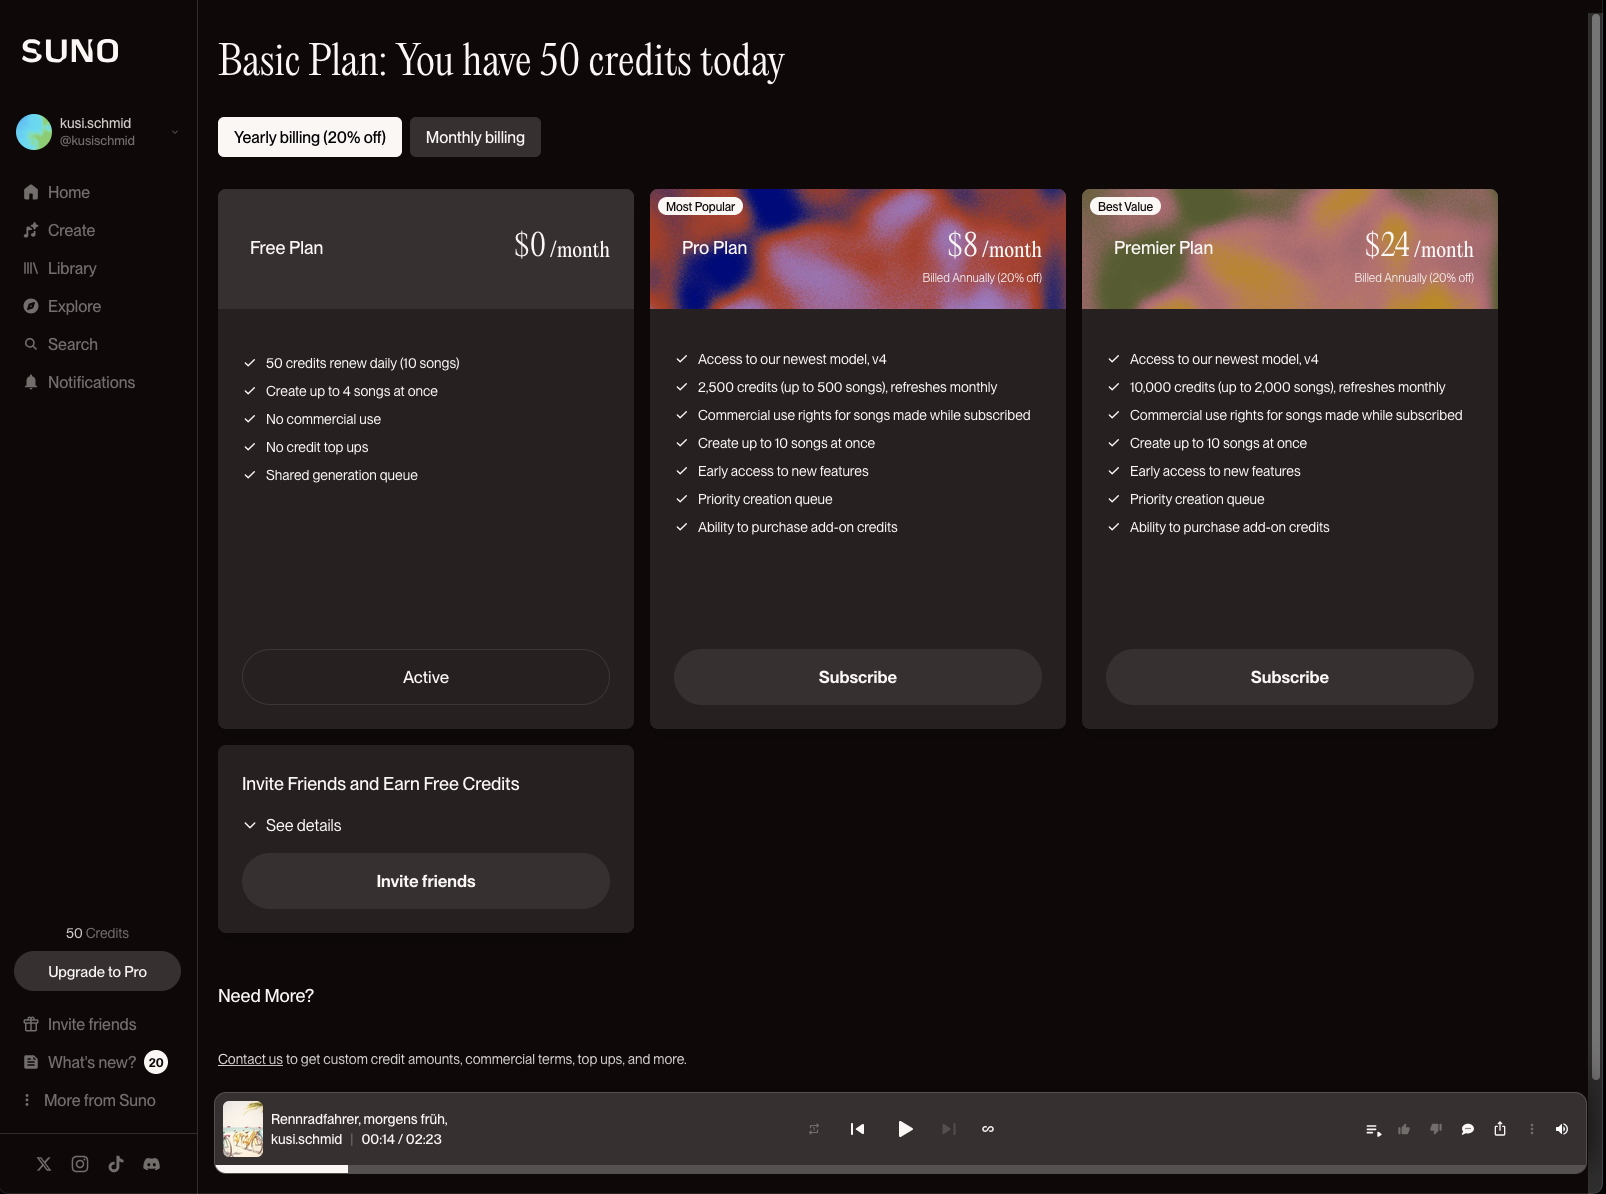The image size is (1606, 1194).
Task: Like the current song with thumbs up
Action: [x=1404, y=1129]
